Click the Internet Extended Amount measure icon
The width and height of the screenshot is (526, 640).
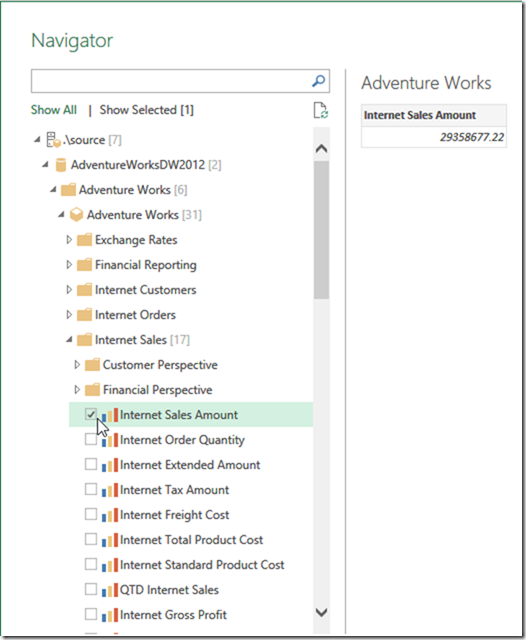coord(110,465)
